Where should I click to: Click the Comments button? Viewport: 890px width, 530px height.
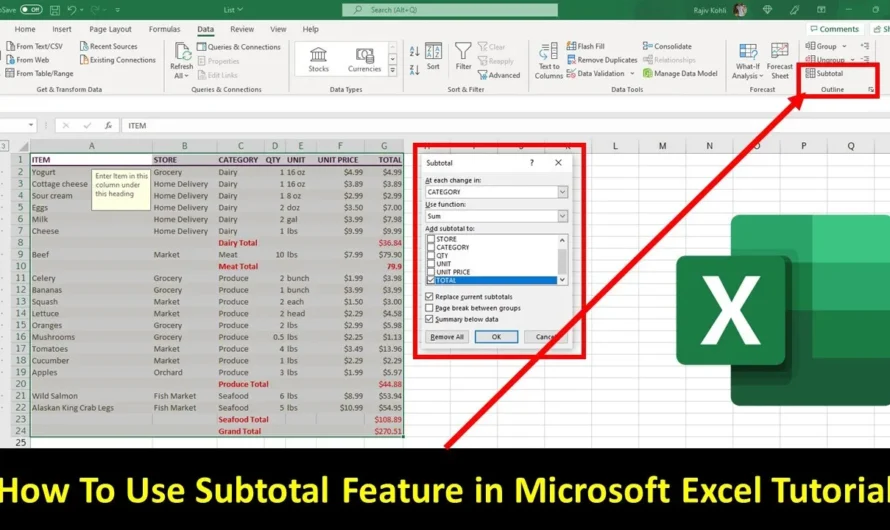coord(834,29)
